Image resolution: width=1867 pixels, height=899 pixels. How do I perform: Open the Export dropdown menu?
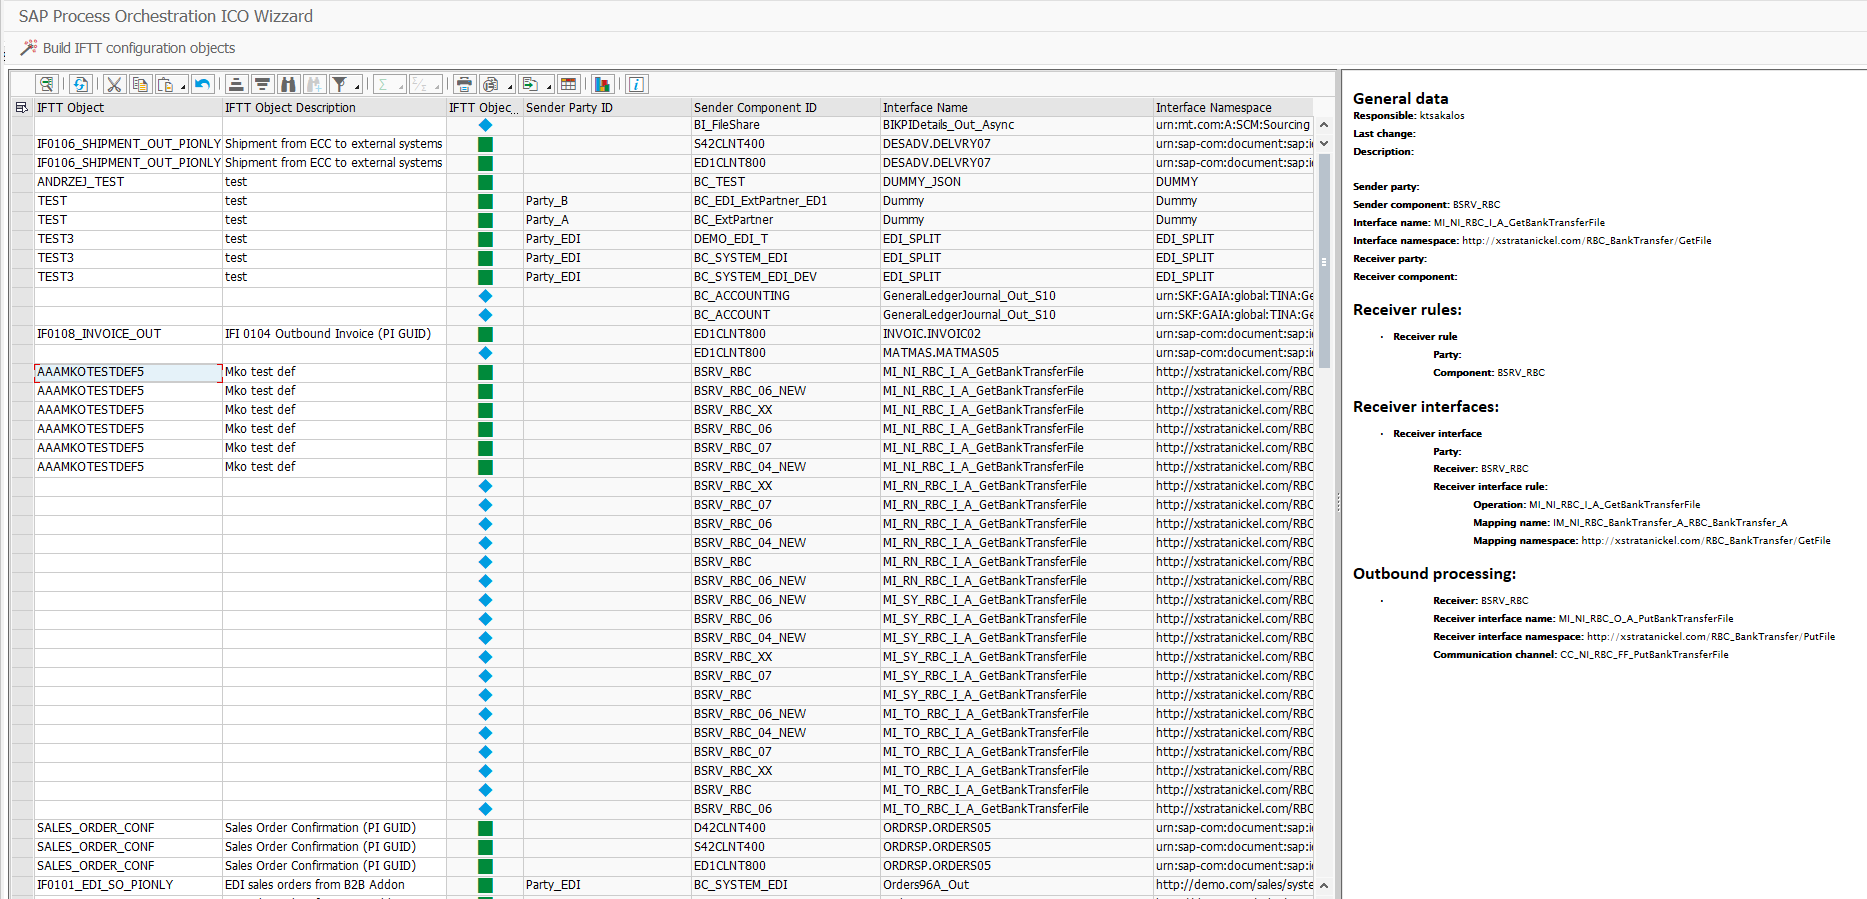pos(549,87)
